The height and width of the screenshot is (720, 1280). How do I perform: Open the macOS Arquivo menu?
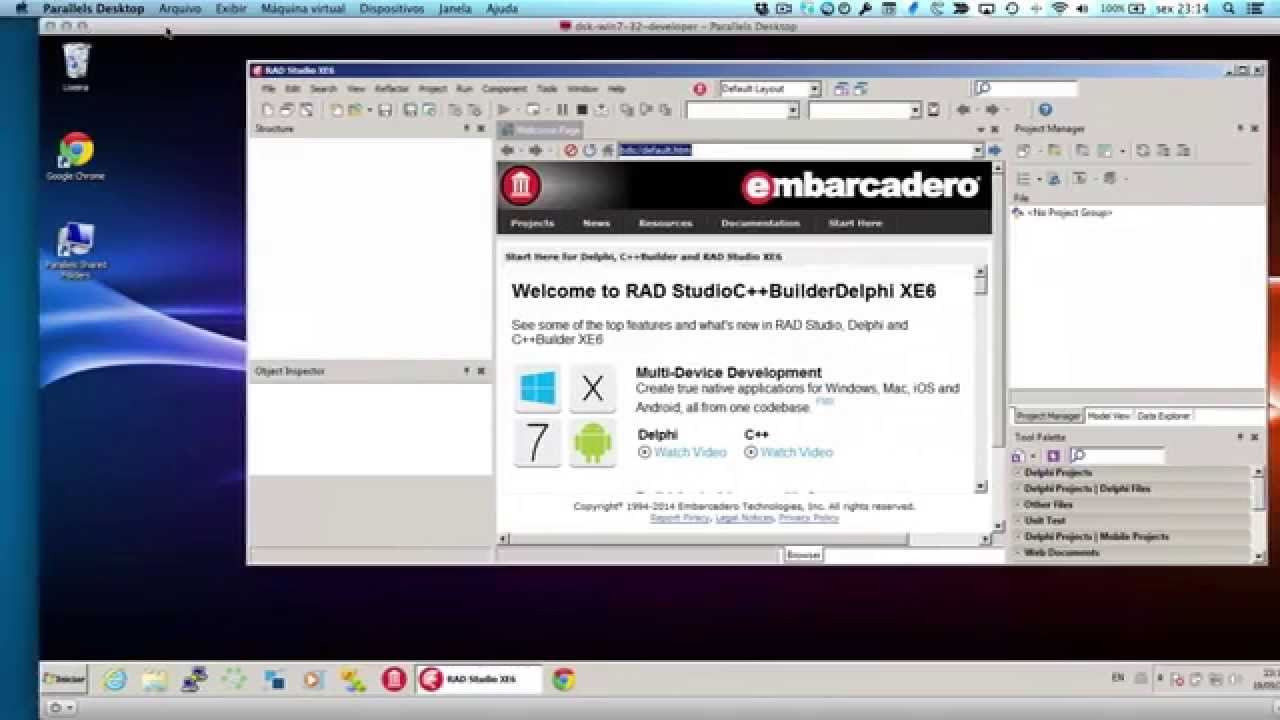coord(180,8)
